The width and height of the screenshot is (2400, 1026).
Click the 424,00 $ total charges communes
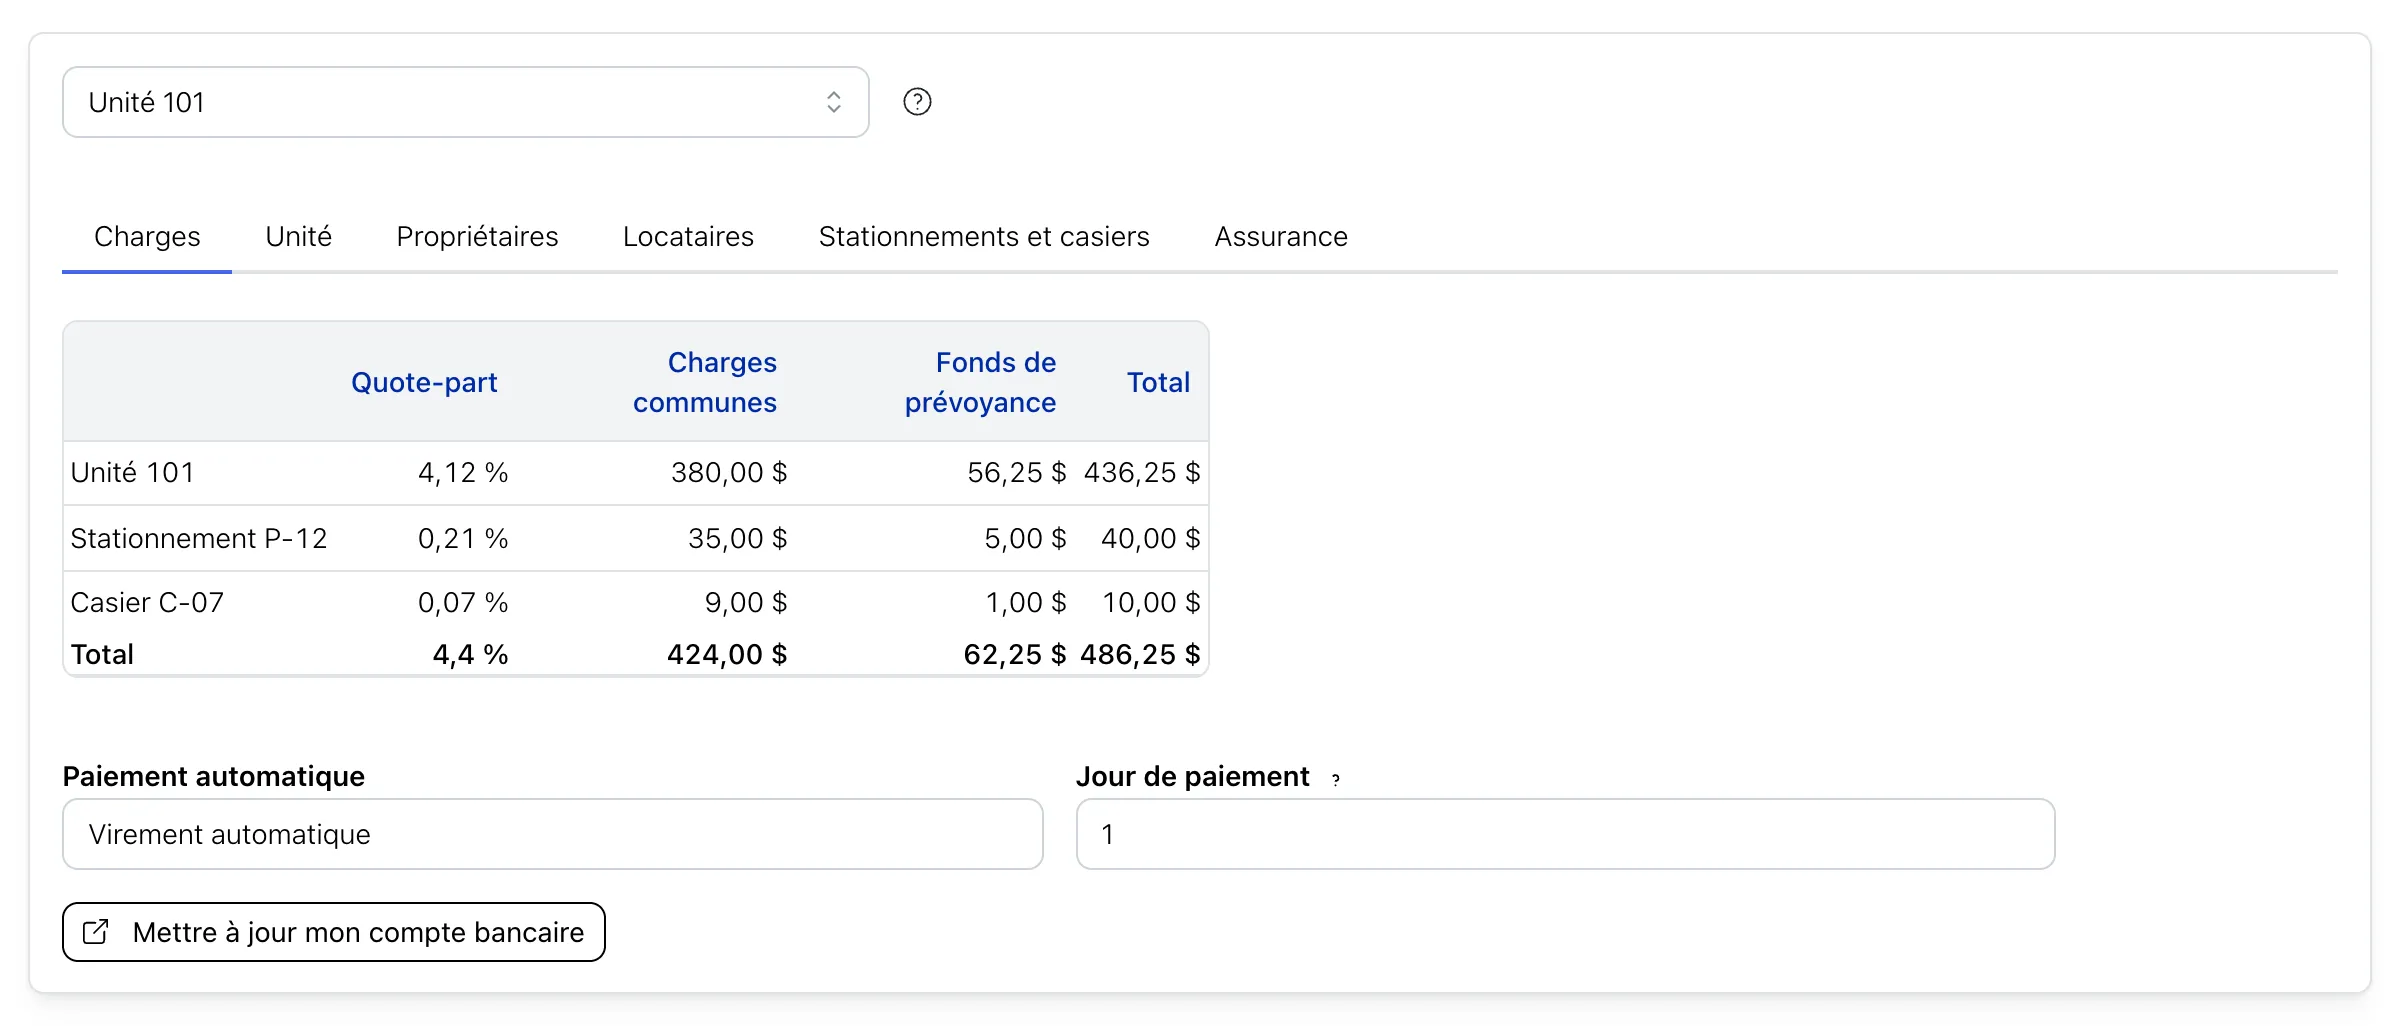[727, 655]
